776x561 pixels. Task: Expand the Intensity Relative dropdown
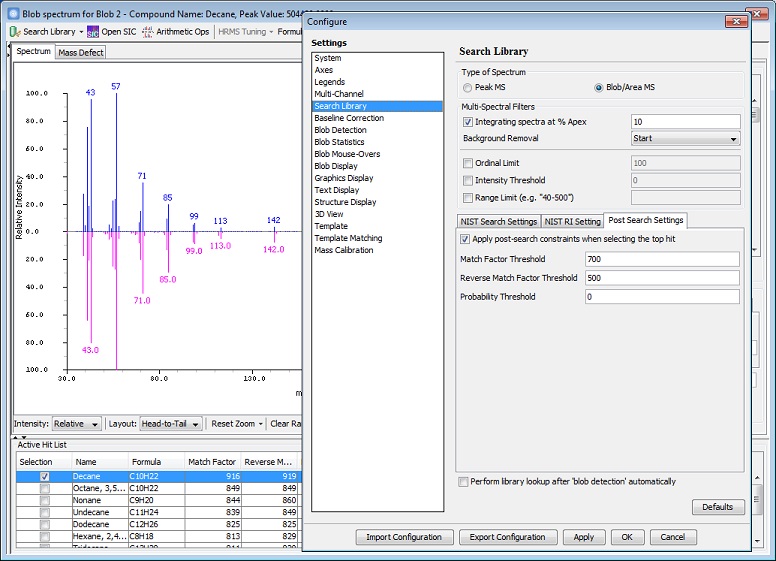click(x=77, y=424)
